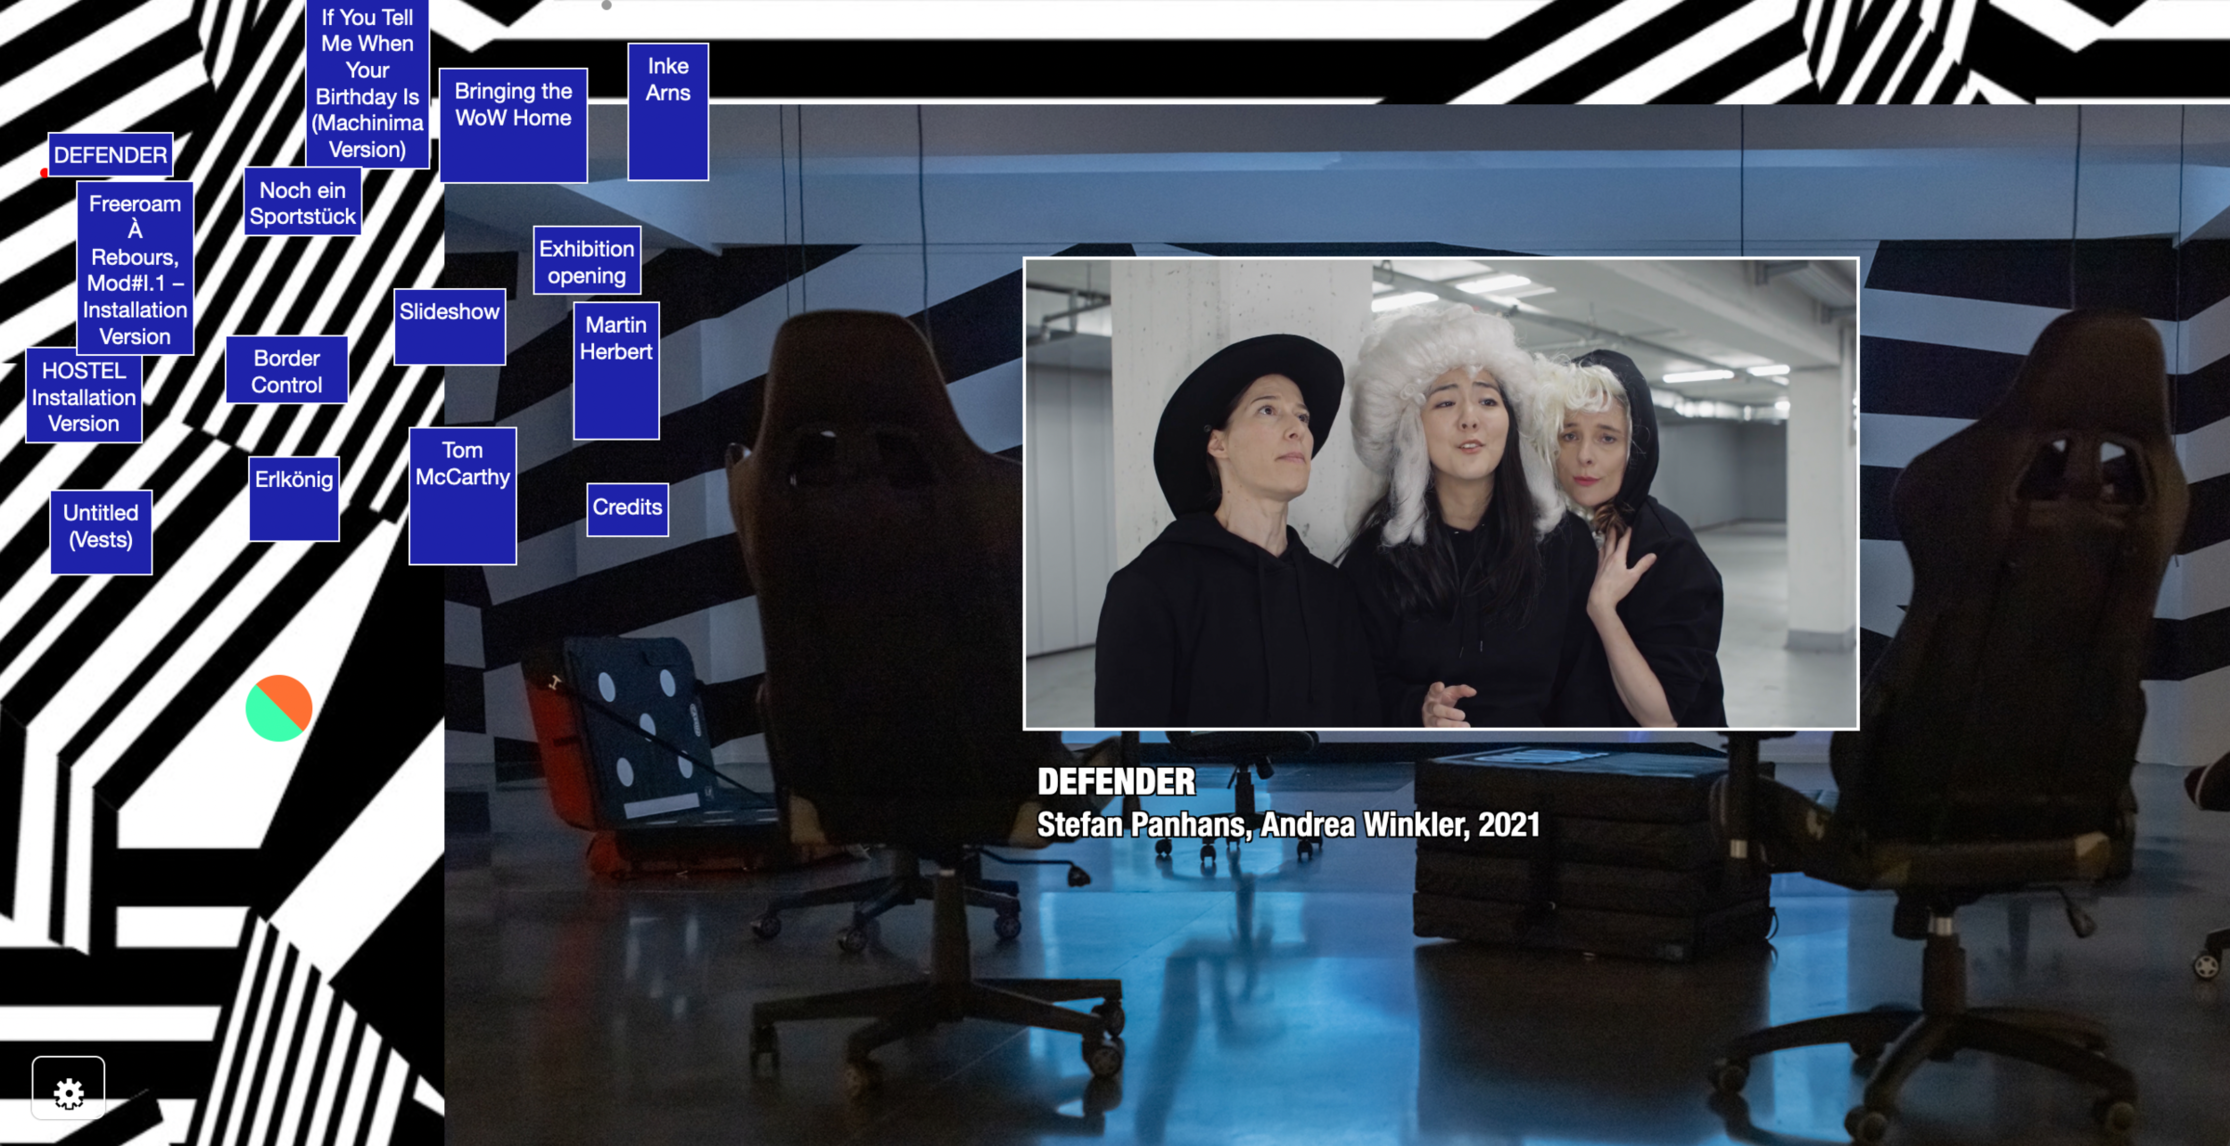2230x1146 pixels.
Task: Click the Stefan Panhans, Andrea Winkler credit line
Action: coord(1287,825)
